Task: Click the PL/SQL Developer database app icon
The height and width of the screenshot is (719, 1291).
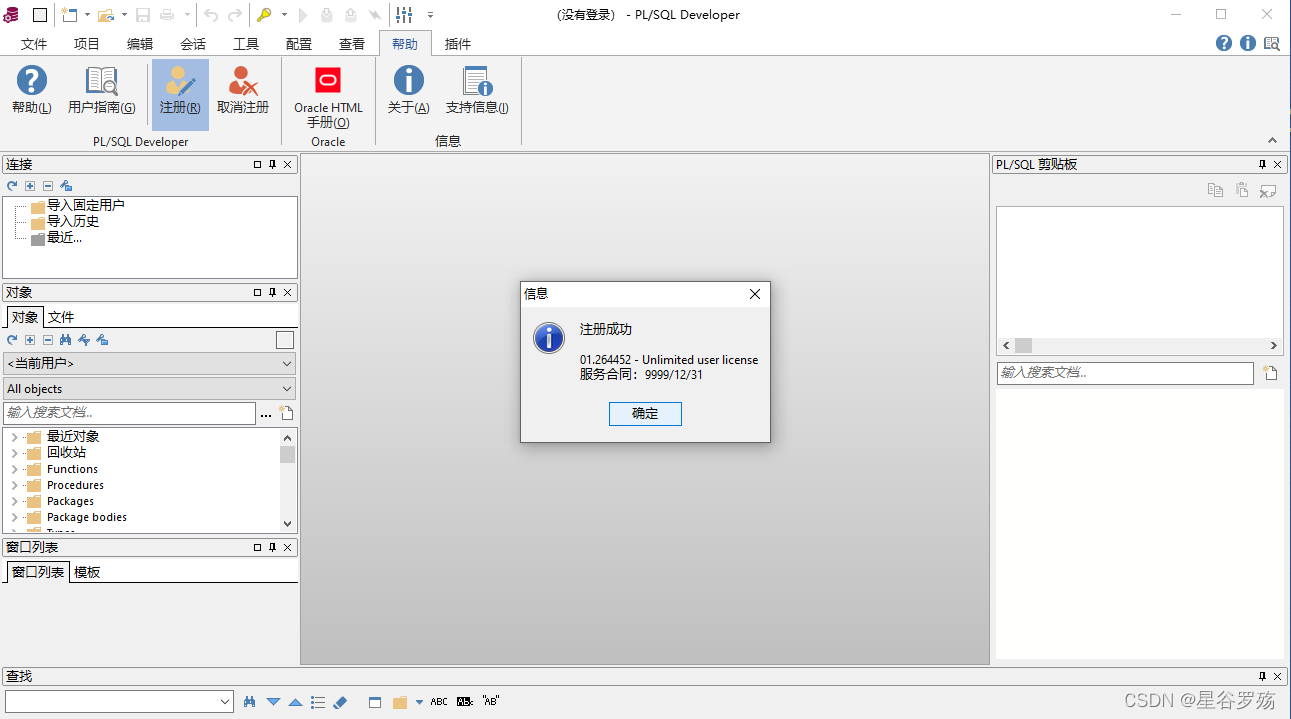Action: pyautogui.click(x=11, y=15)
